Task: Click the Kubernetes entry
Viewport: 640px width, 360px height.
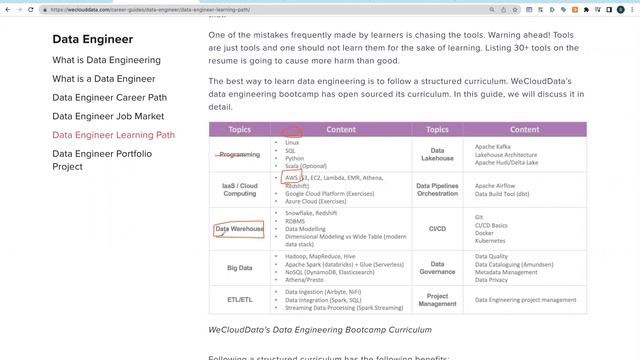Action: click(x=490, y=241)
